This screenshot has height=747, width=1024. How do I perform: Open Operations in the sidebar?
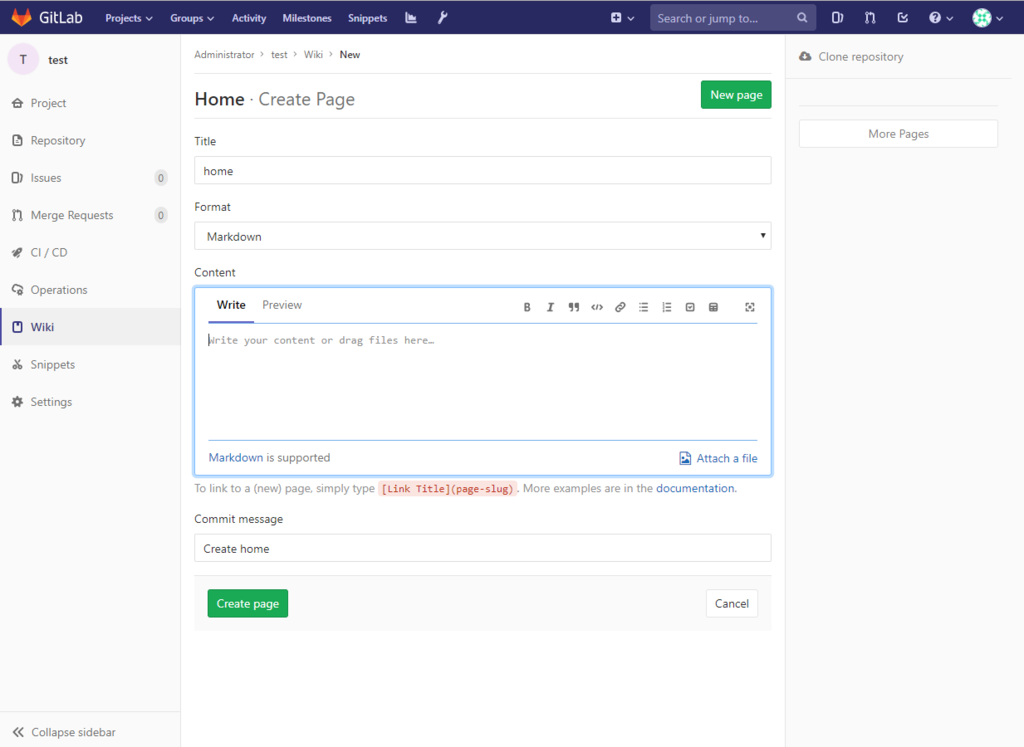pos(90,289)
